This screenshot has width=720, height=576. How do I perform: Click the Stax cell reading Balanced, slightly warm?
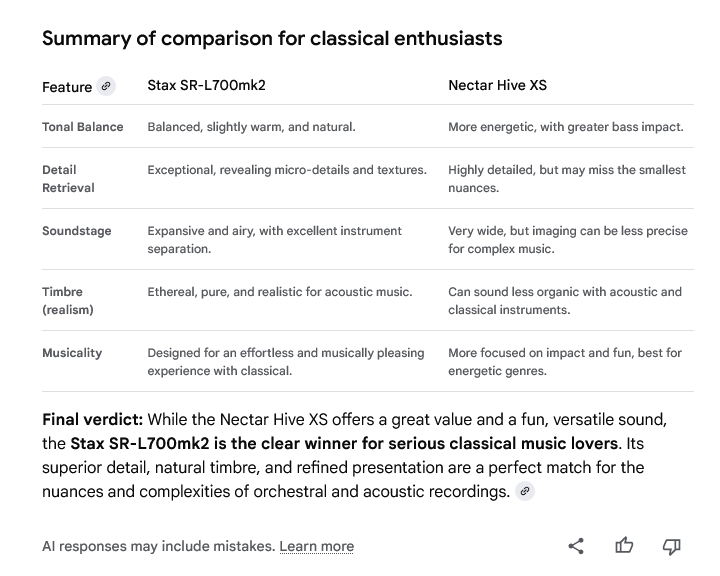click(x=251, y=127)
